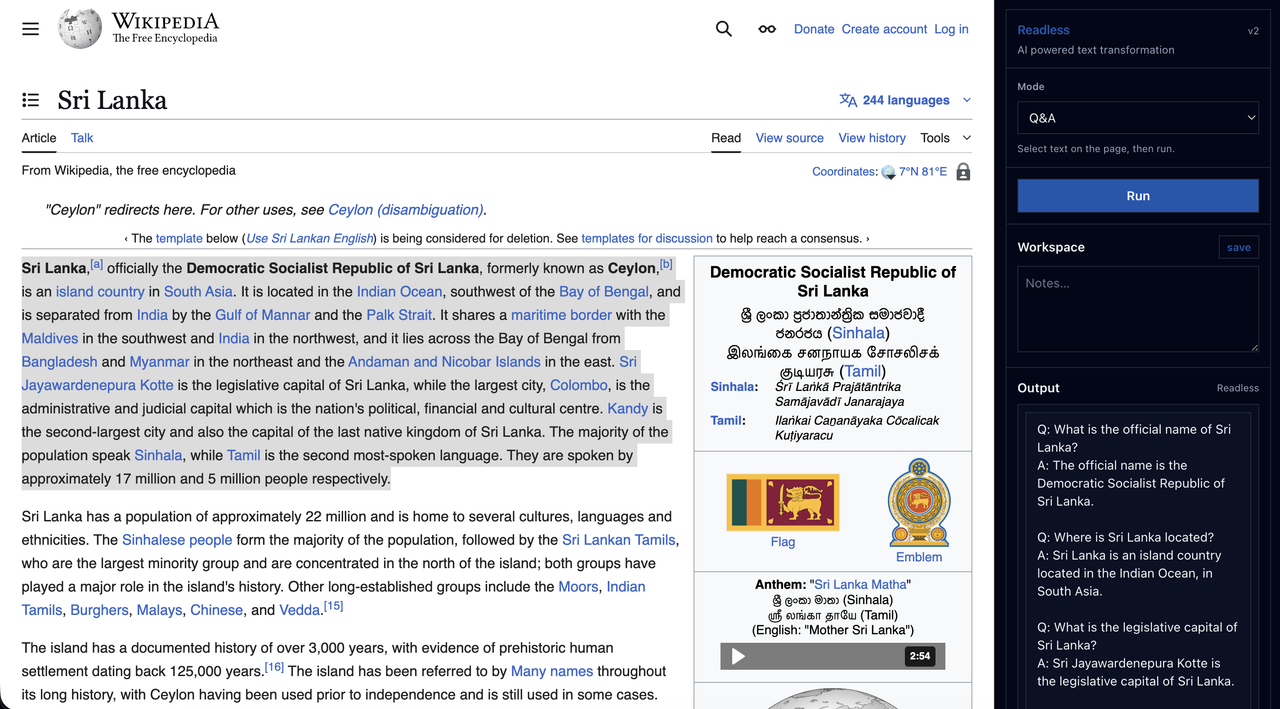This screenshot has width=1280, height=709.
Task: Click the "Output" section label
Action: 1038,388
